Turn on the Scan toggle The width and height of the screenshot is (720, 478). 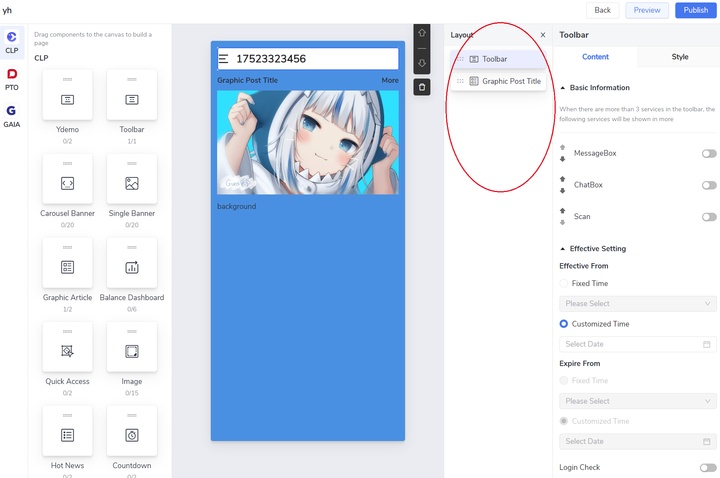(x=708, y=216)
